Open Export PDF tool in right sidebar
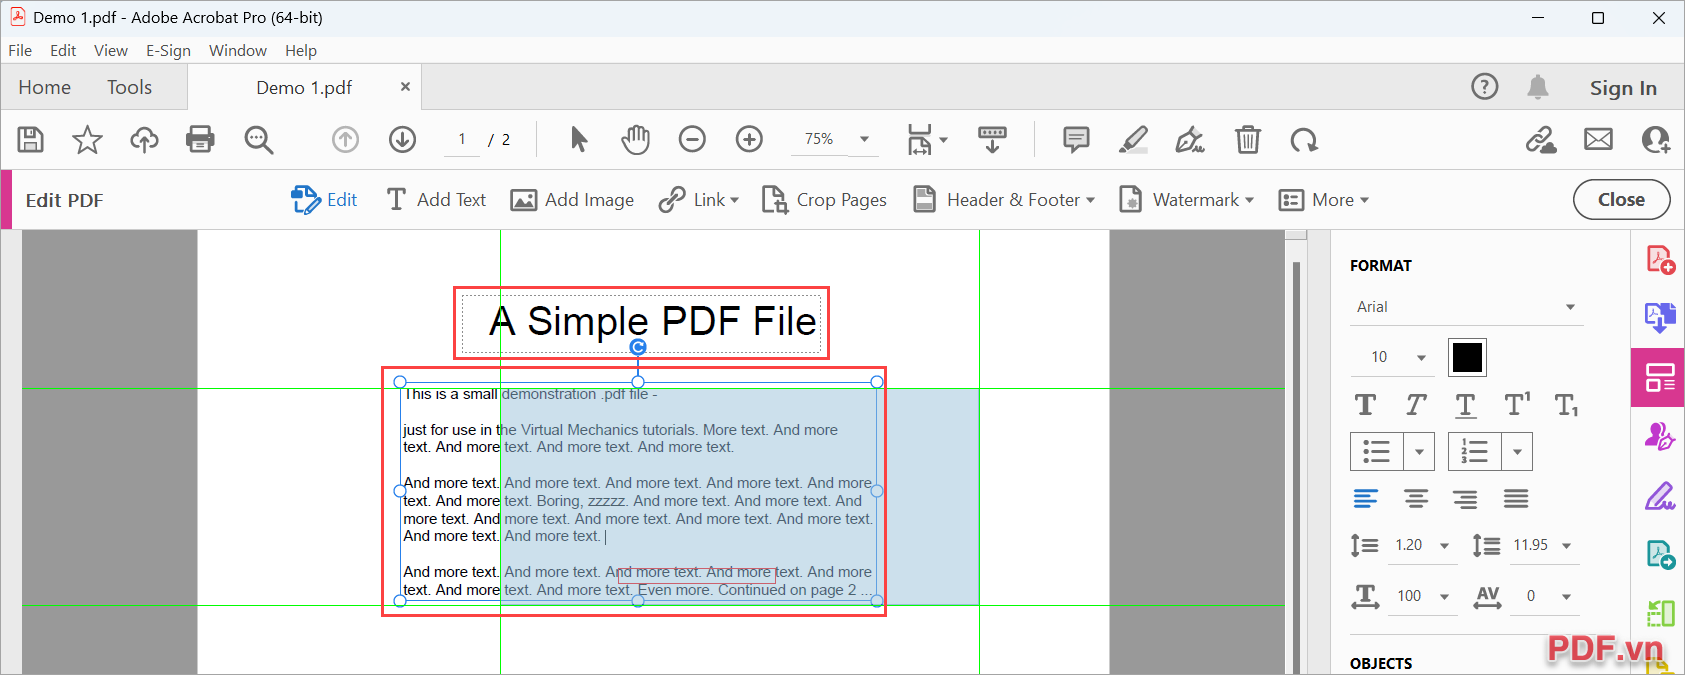The height and width of the screenshot is (675, 1685). pyautogui.click(x=1661, y=318)
